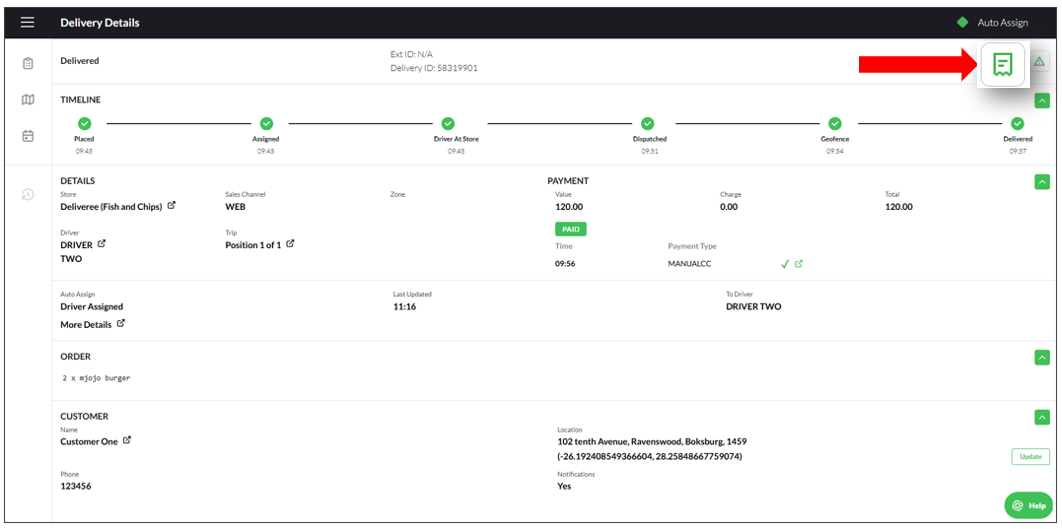The height and width of the screenshot is (529, 1062).
Task: Collapse the TIMELINE section
Action: point(1042,101)
